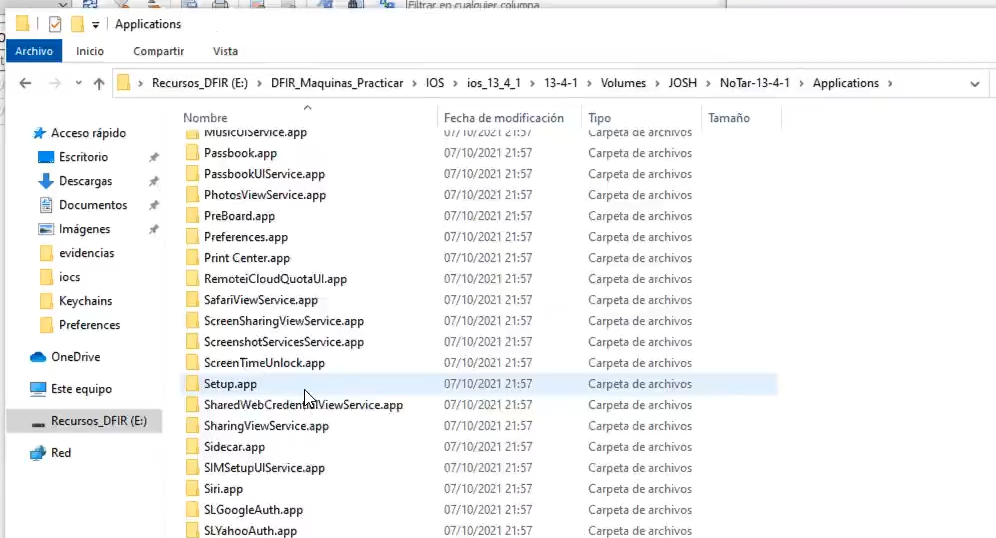Select PreBoard.app folder

pos(239,216)
